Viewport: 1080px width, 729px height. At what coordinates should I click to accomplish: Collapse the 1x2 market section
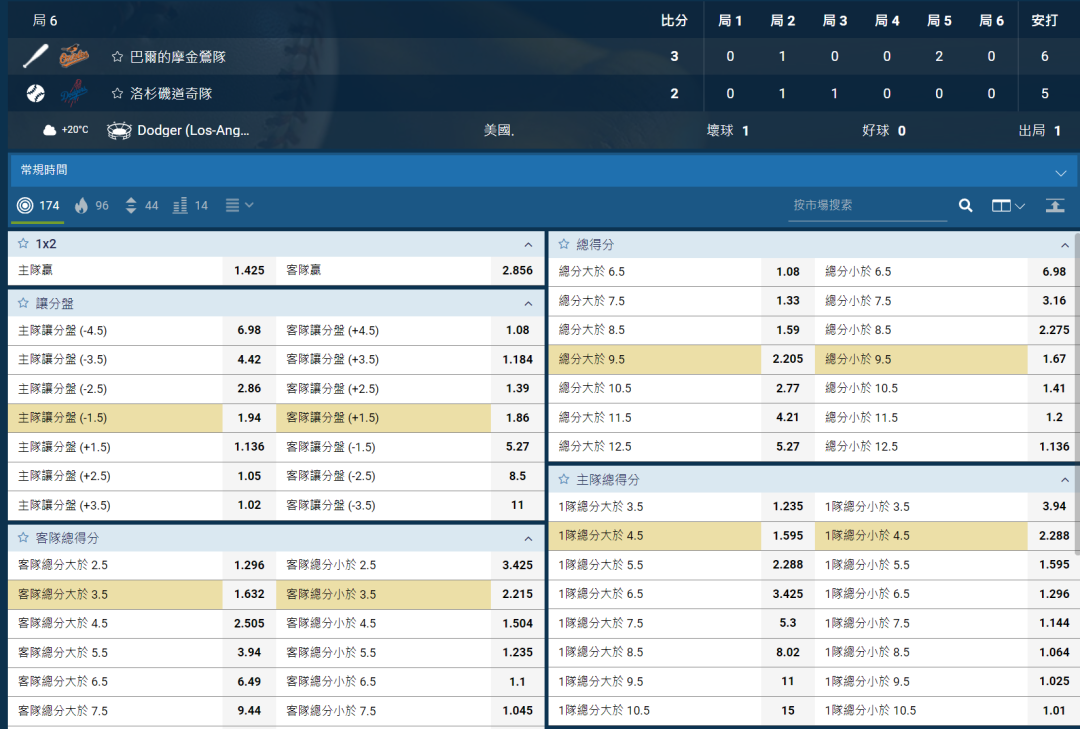click(528, 244)
